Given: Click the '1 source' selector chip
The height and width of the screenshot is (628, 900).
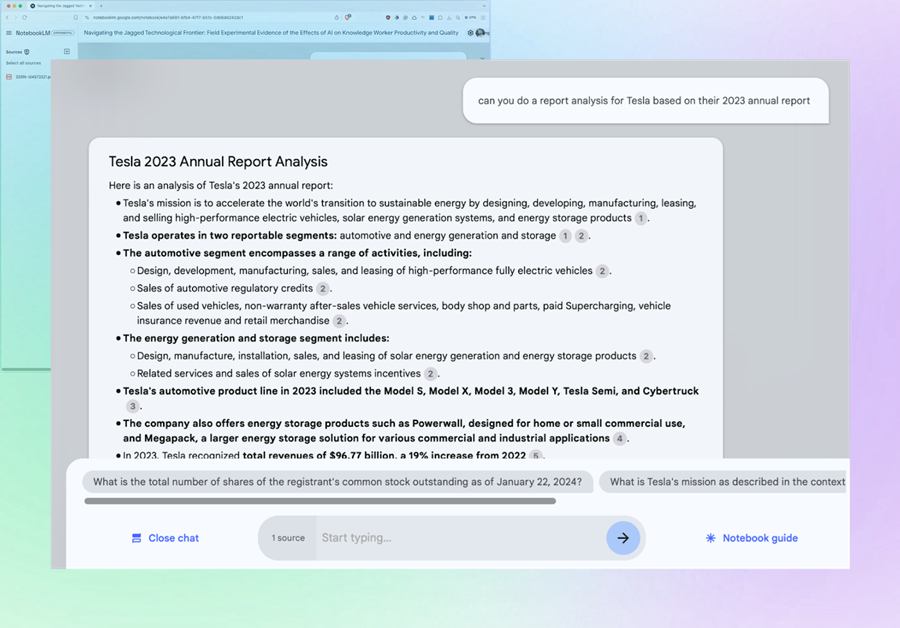Looking at the screenshot, I should tap(288, 538).
